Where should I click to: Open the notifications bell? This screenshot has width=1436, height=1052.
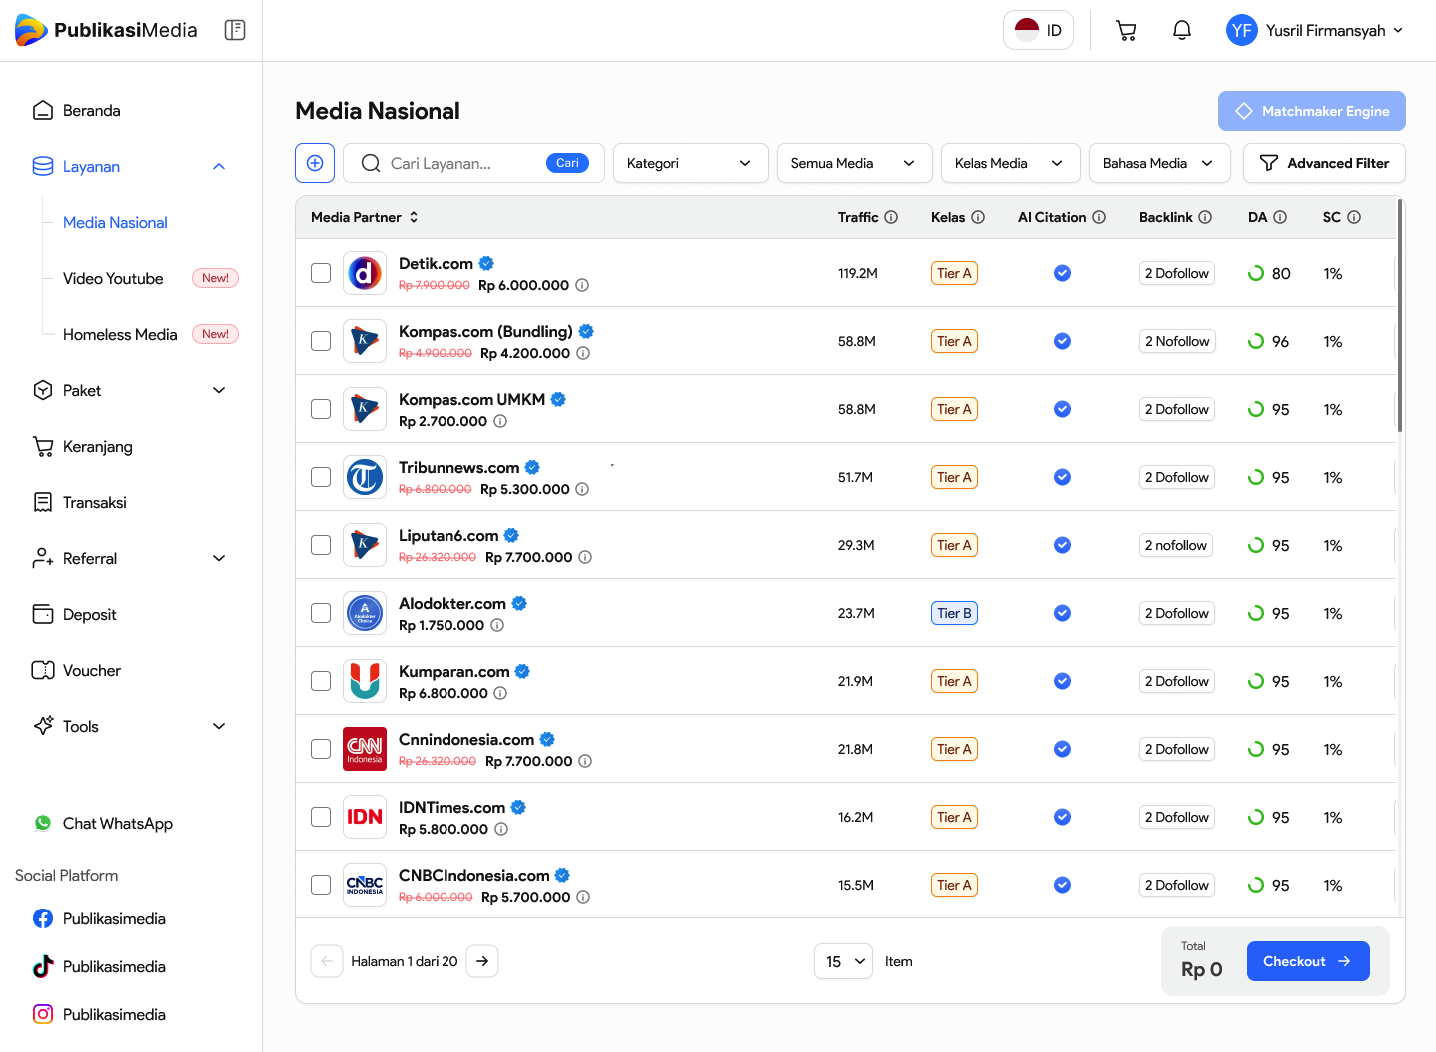(1182, 31)
